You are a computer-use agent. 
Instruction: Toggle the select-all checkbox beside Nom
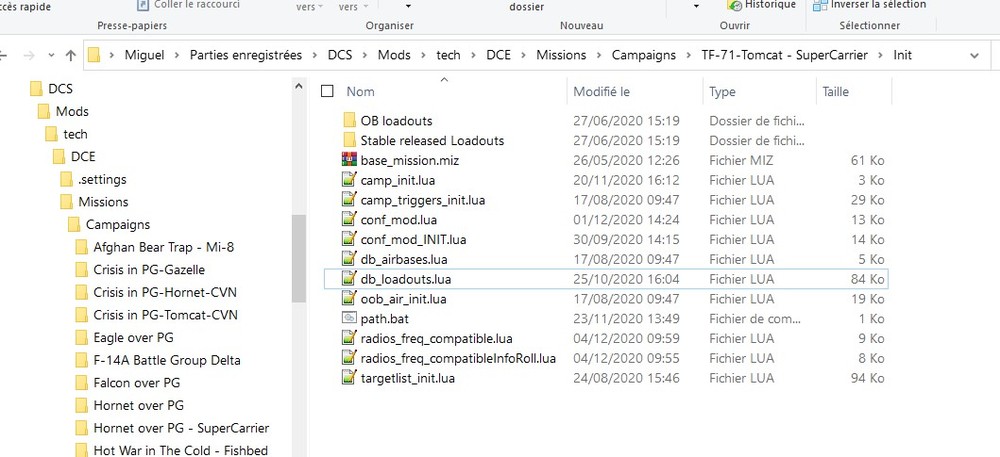[327, 92]
